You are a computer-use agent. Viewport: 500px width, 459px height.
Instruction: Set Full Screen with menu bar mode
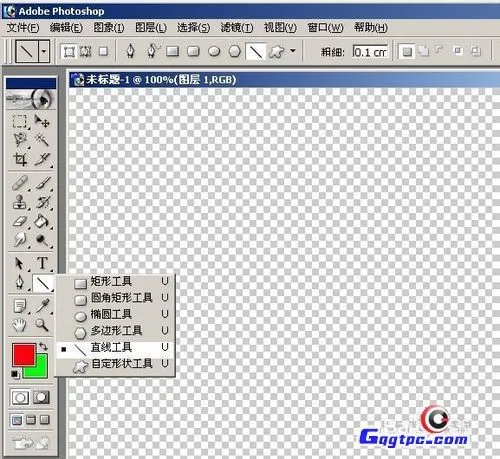click(31, 420)
